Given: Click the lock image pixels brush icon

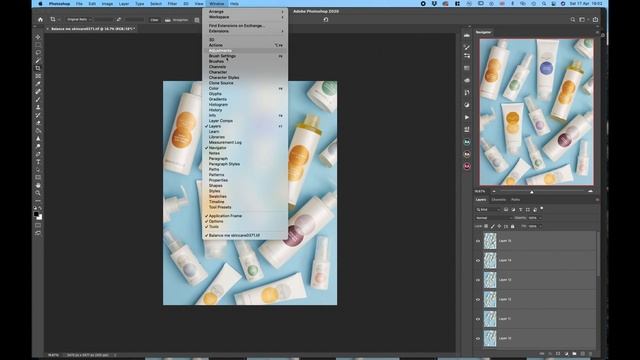Looking at the screenshot, I should [493, 226].
